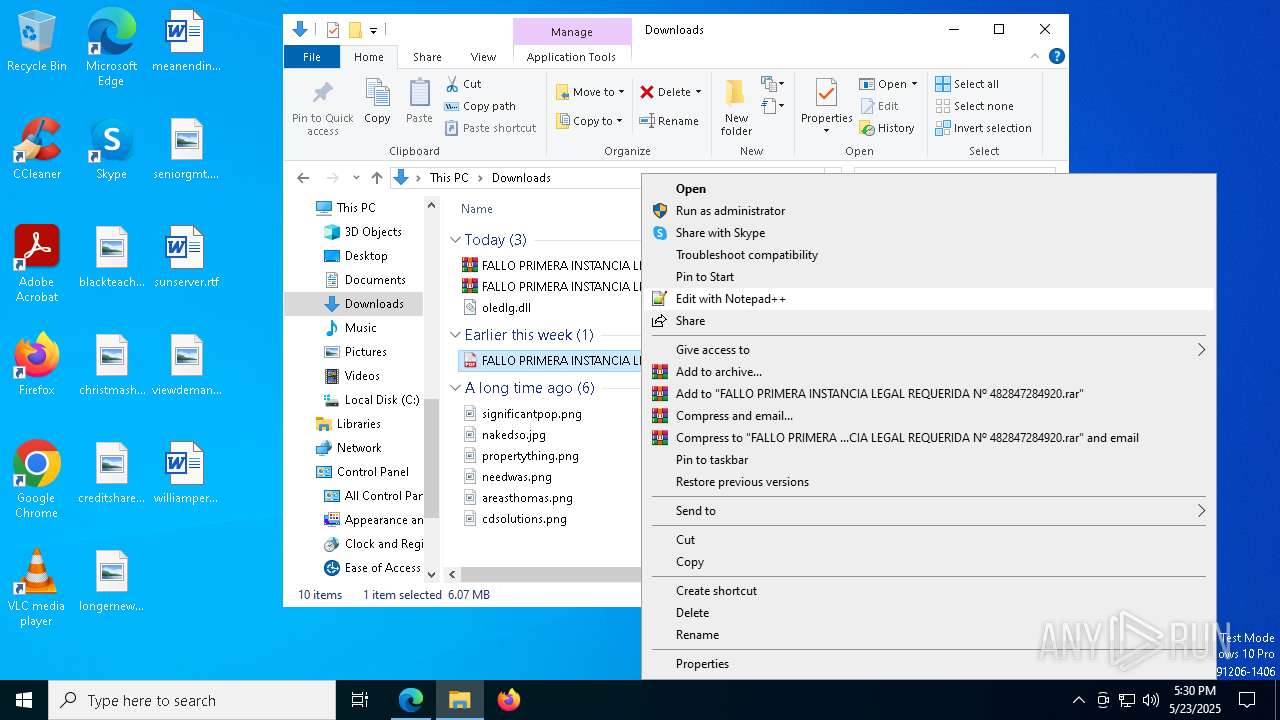Click Edit in Open group

(879, 106)
